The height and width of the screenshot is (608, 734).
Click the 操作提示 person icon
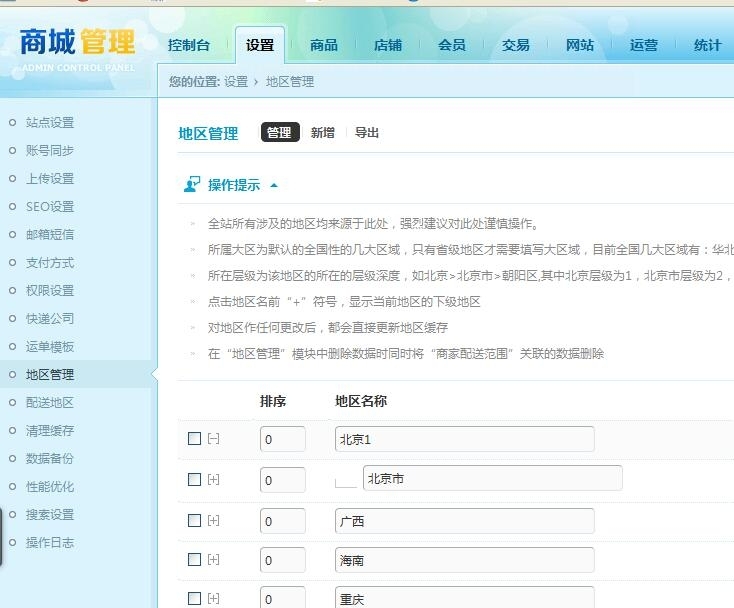[192, 184]
